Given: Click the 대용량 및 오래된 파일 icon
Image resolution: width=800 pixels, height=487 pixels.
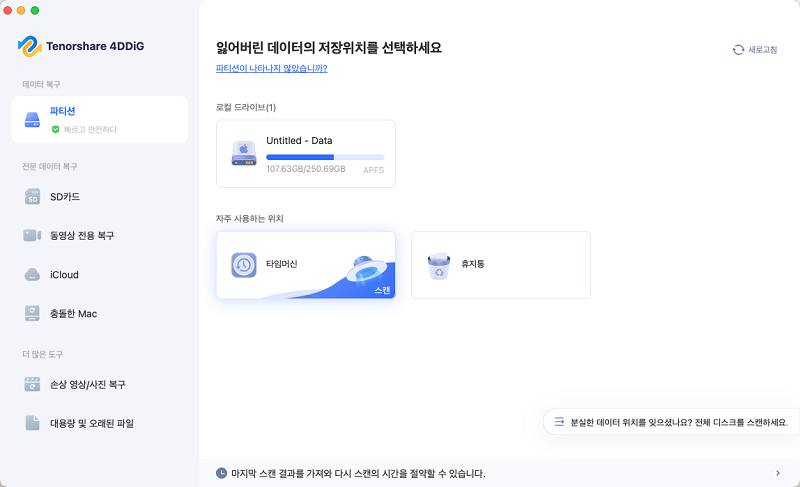Looking at the screenshot, I should click(32, 423).
